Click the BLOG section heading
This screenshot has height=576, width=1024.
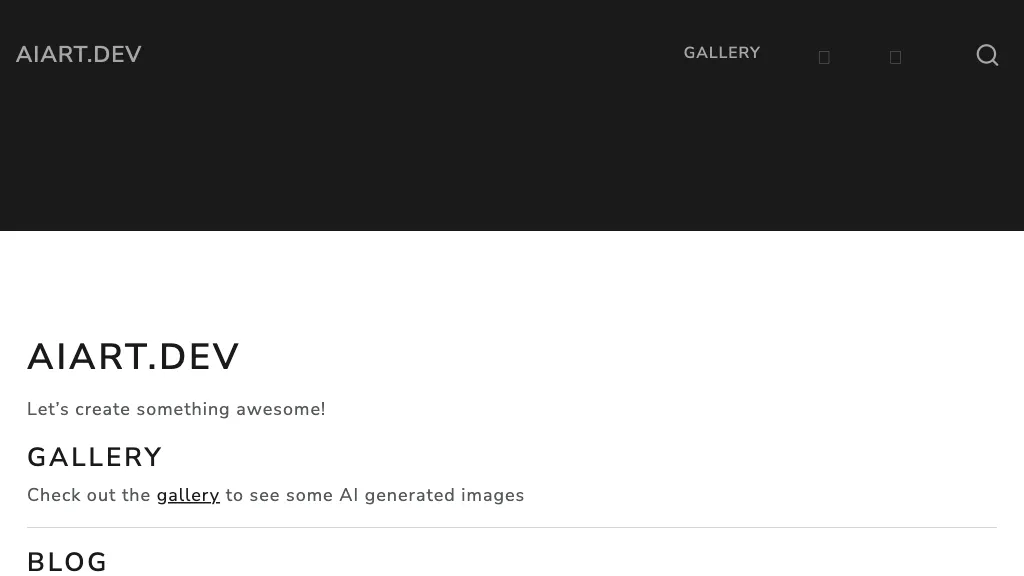click(67, 561)
